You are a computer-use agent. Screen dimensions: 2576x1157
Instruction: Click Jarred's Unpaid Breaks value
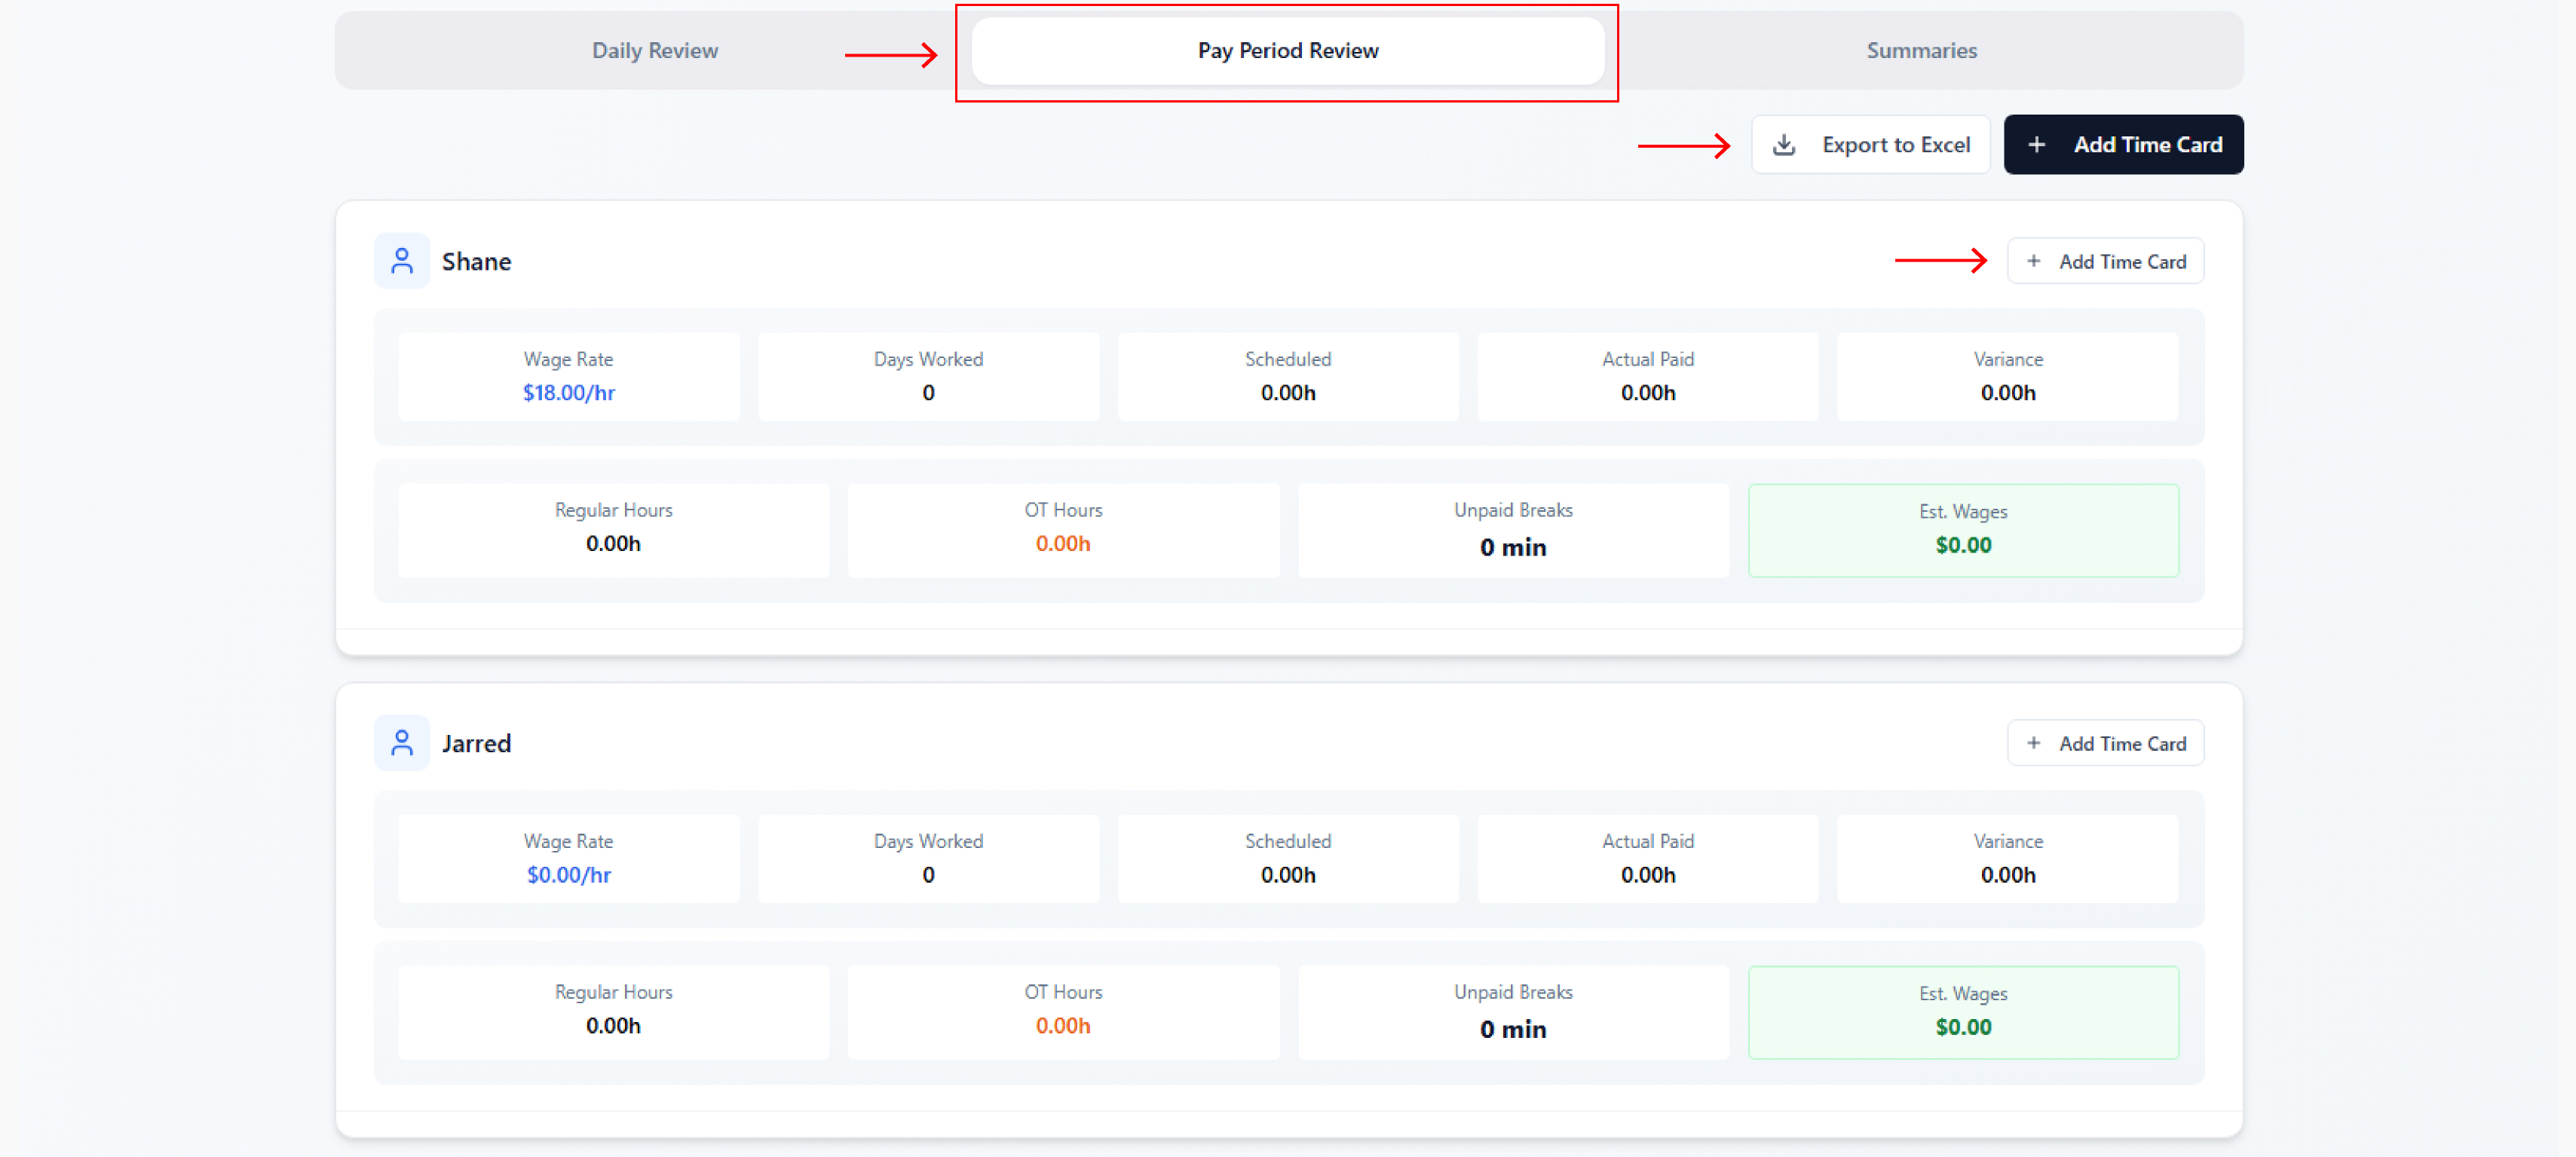[1513, 1029]
